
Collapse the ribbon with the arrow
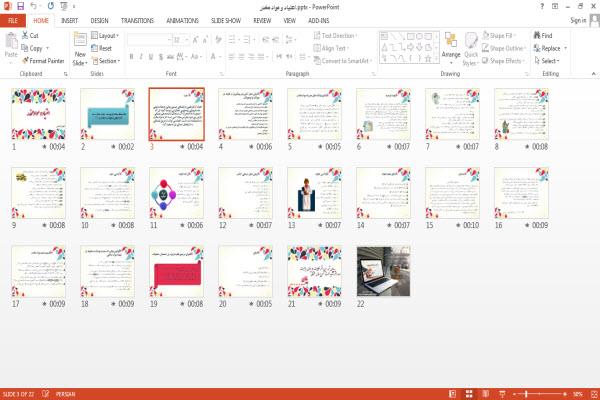[x=593, y=73]
